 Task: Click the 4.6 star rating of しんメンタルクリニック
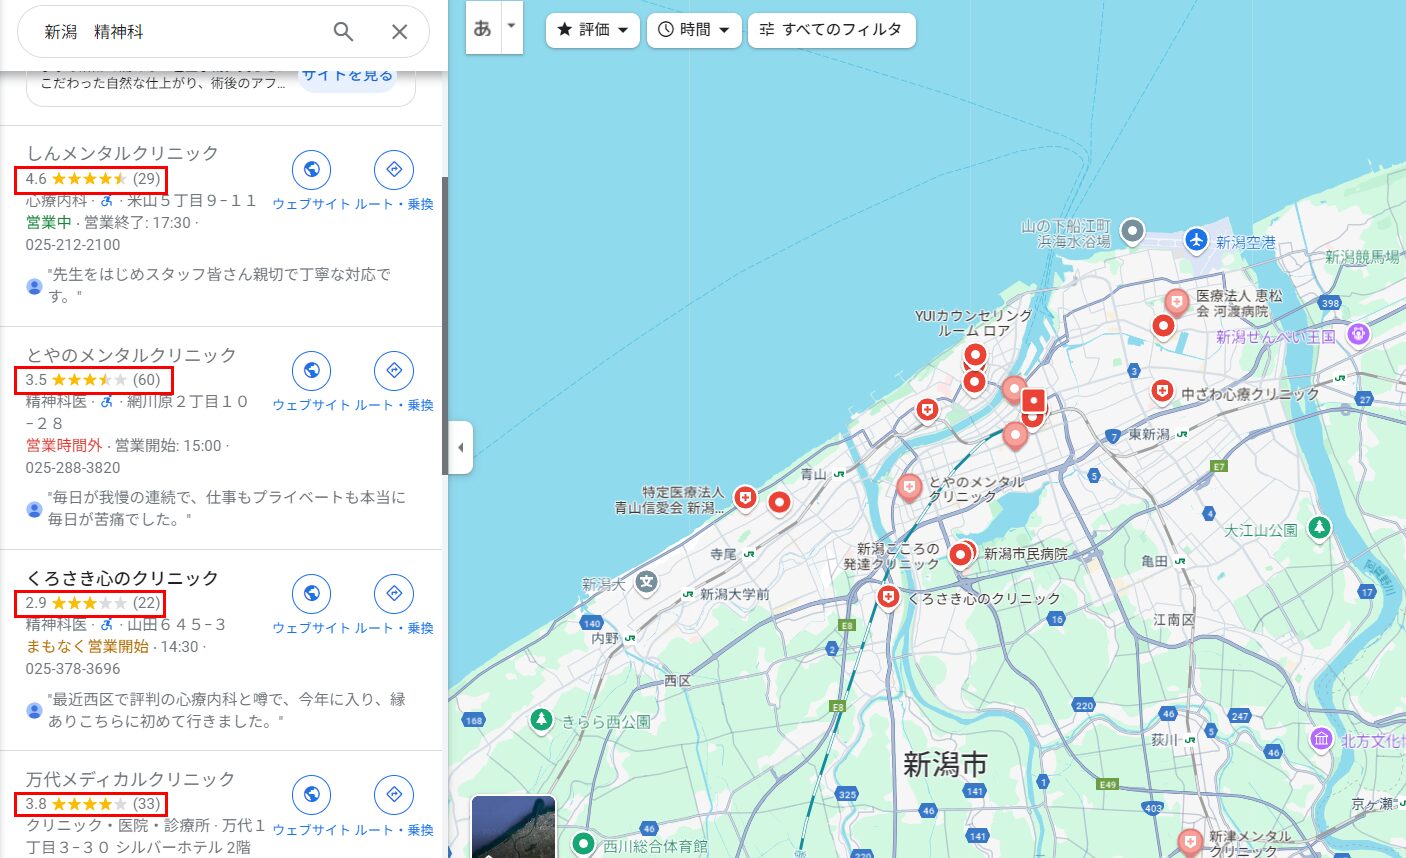tap(92, 179)
